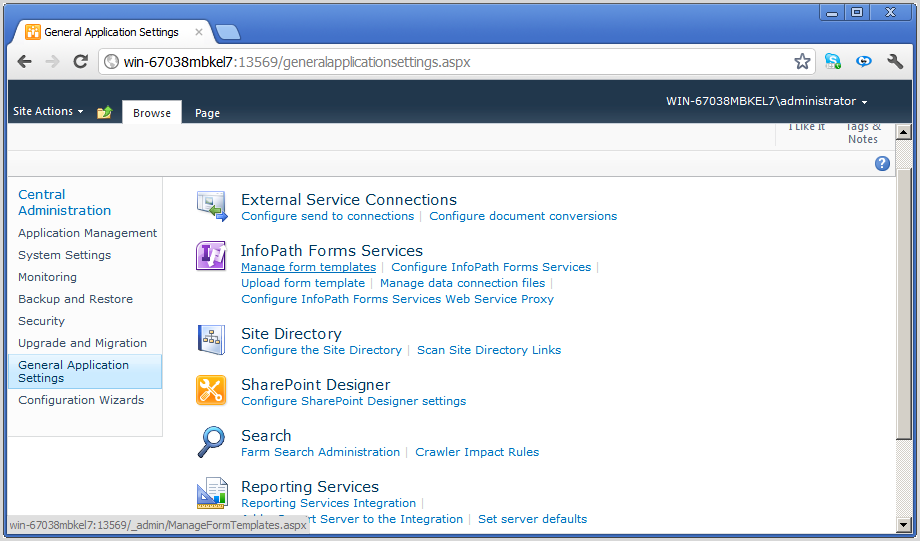Reload the page with the refresh icon
The height and width of the screenshot is (541, 920).
[80, 62]
